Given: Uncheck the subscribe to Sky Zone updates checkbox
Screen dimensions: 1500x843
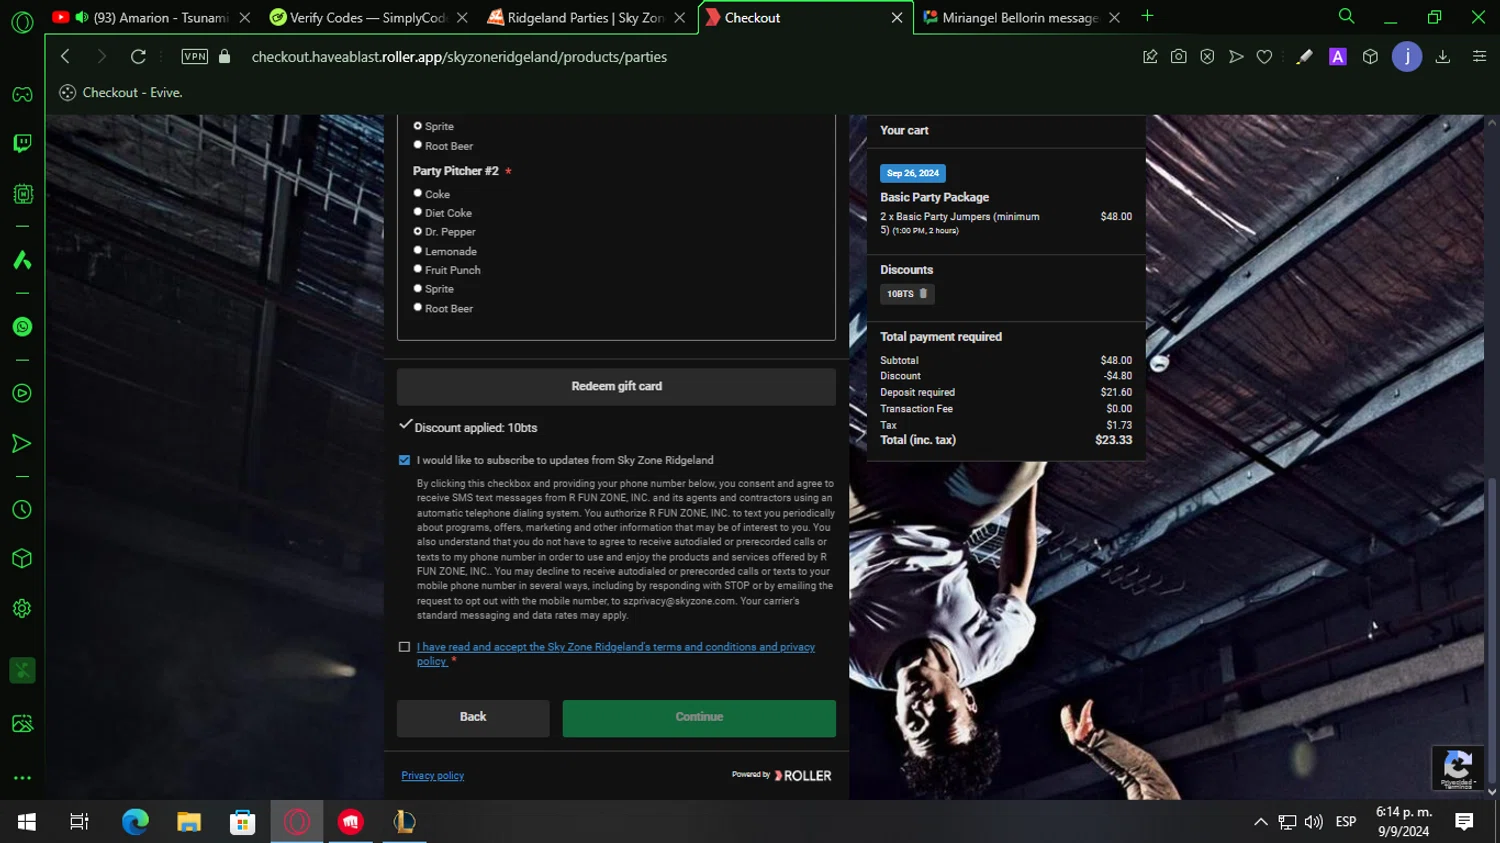Looking at the screenshot, I should tap(404, 460).
